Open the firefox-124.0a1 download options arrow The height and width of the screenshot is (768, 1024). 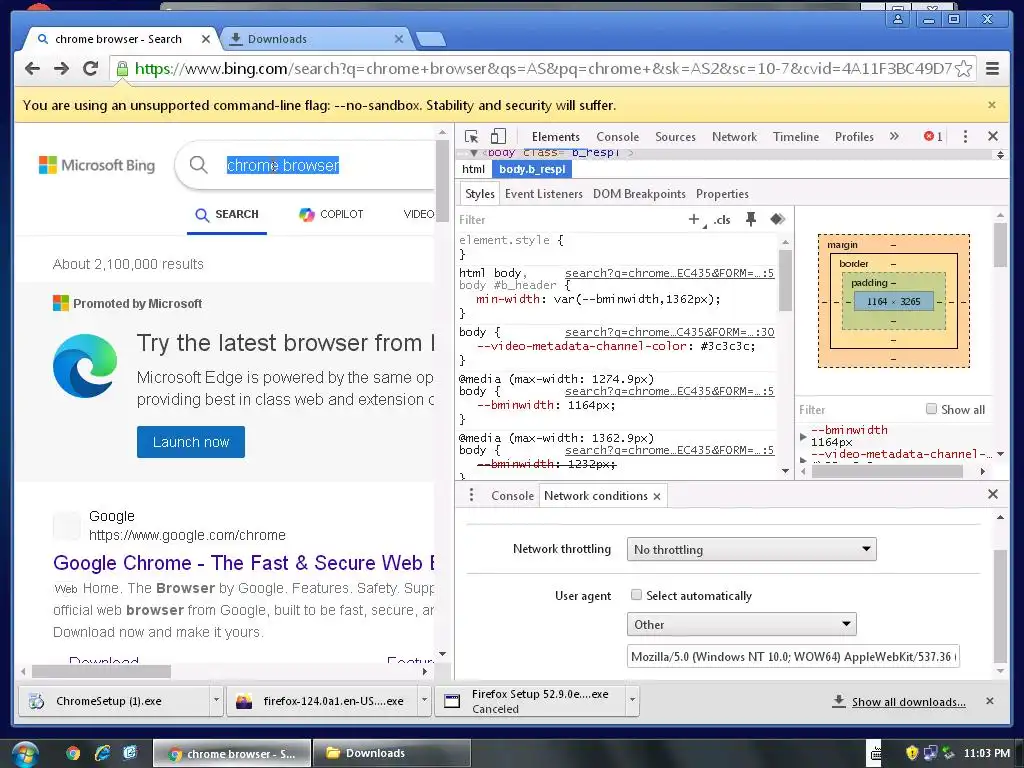pyautogui.click(x=424, y=700)
